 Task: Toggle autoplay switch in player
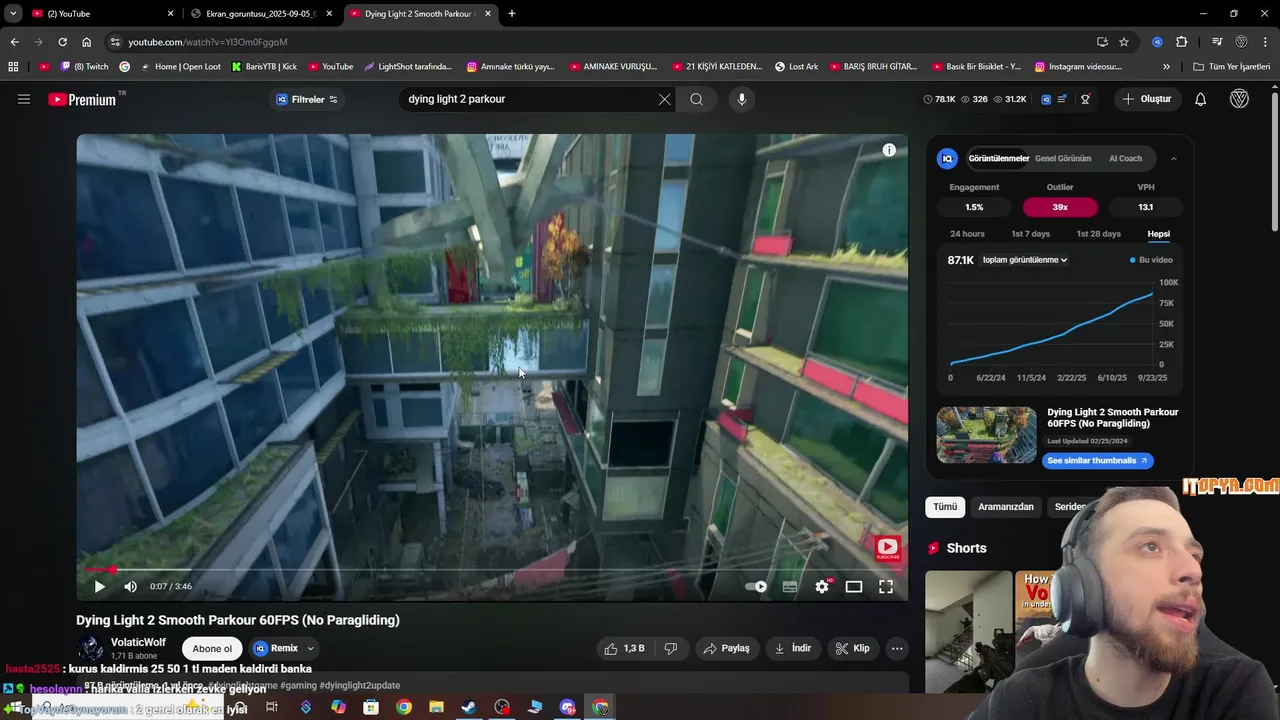[x=757, y=587]
